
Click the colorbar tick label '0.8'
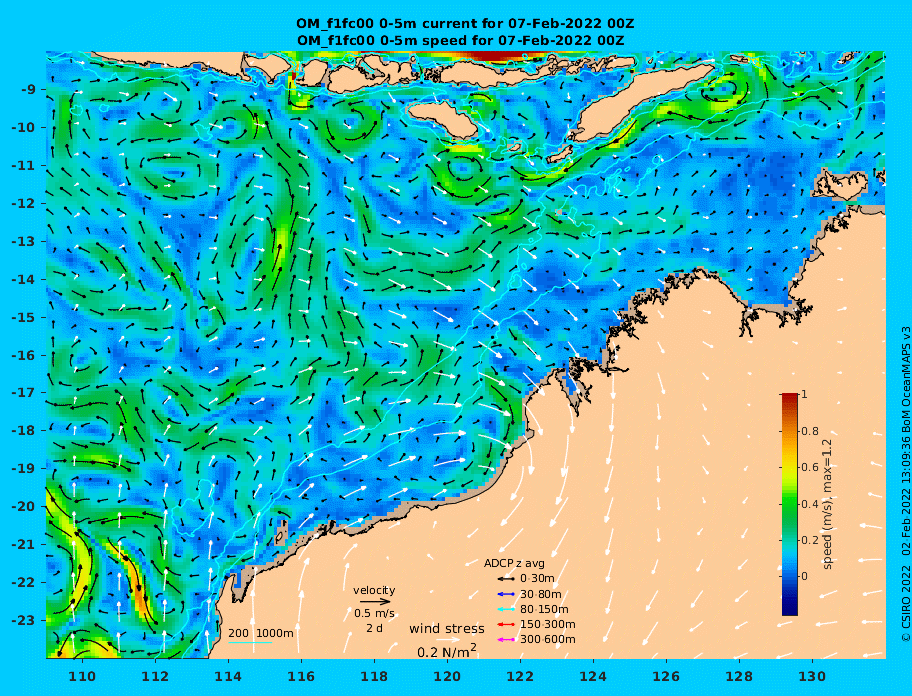click(x=810, y=431)
